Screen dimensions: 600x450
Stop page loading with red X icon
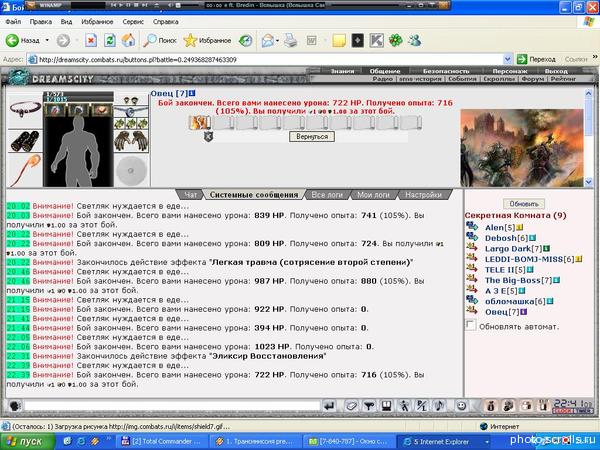point(91,40)
